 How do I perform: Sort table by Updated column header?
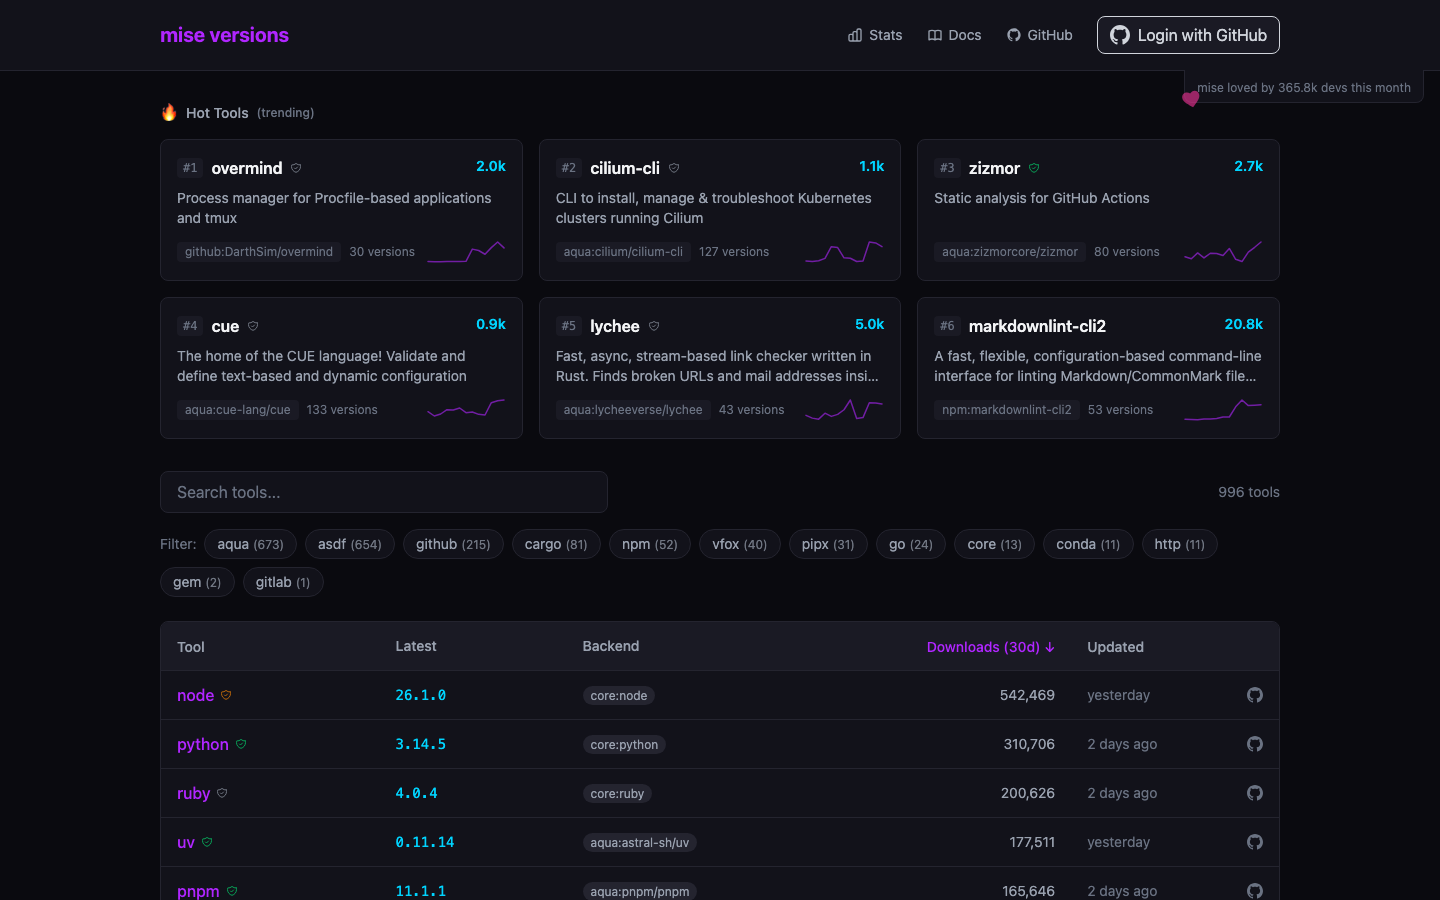1115,647
